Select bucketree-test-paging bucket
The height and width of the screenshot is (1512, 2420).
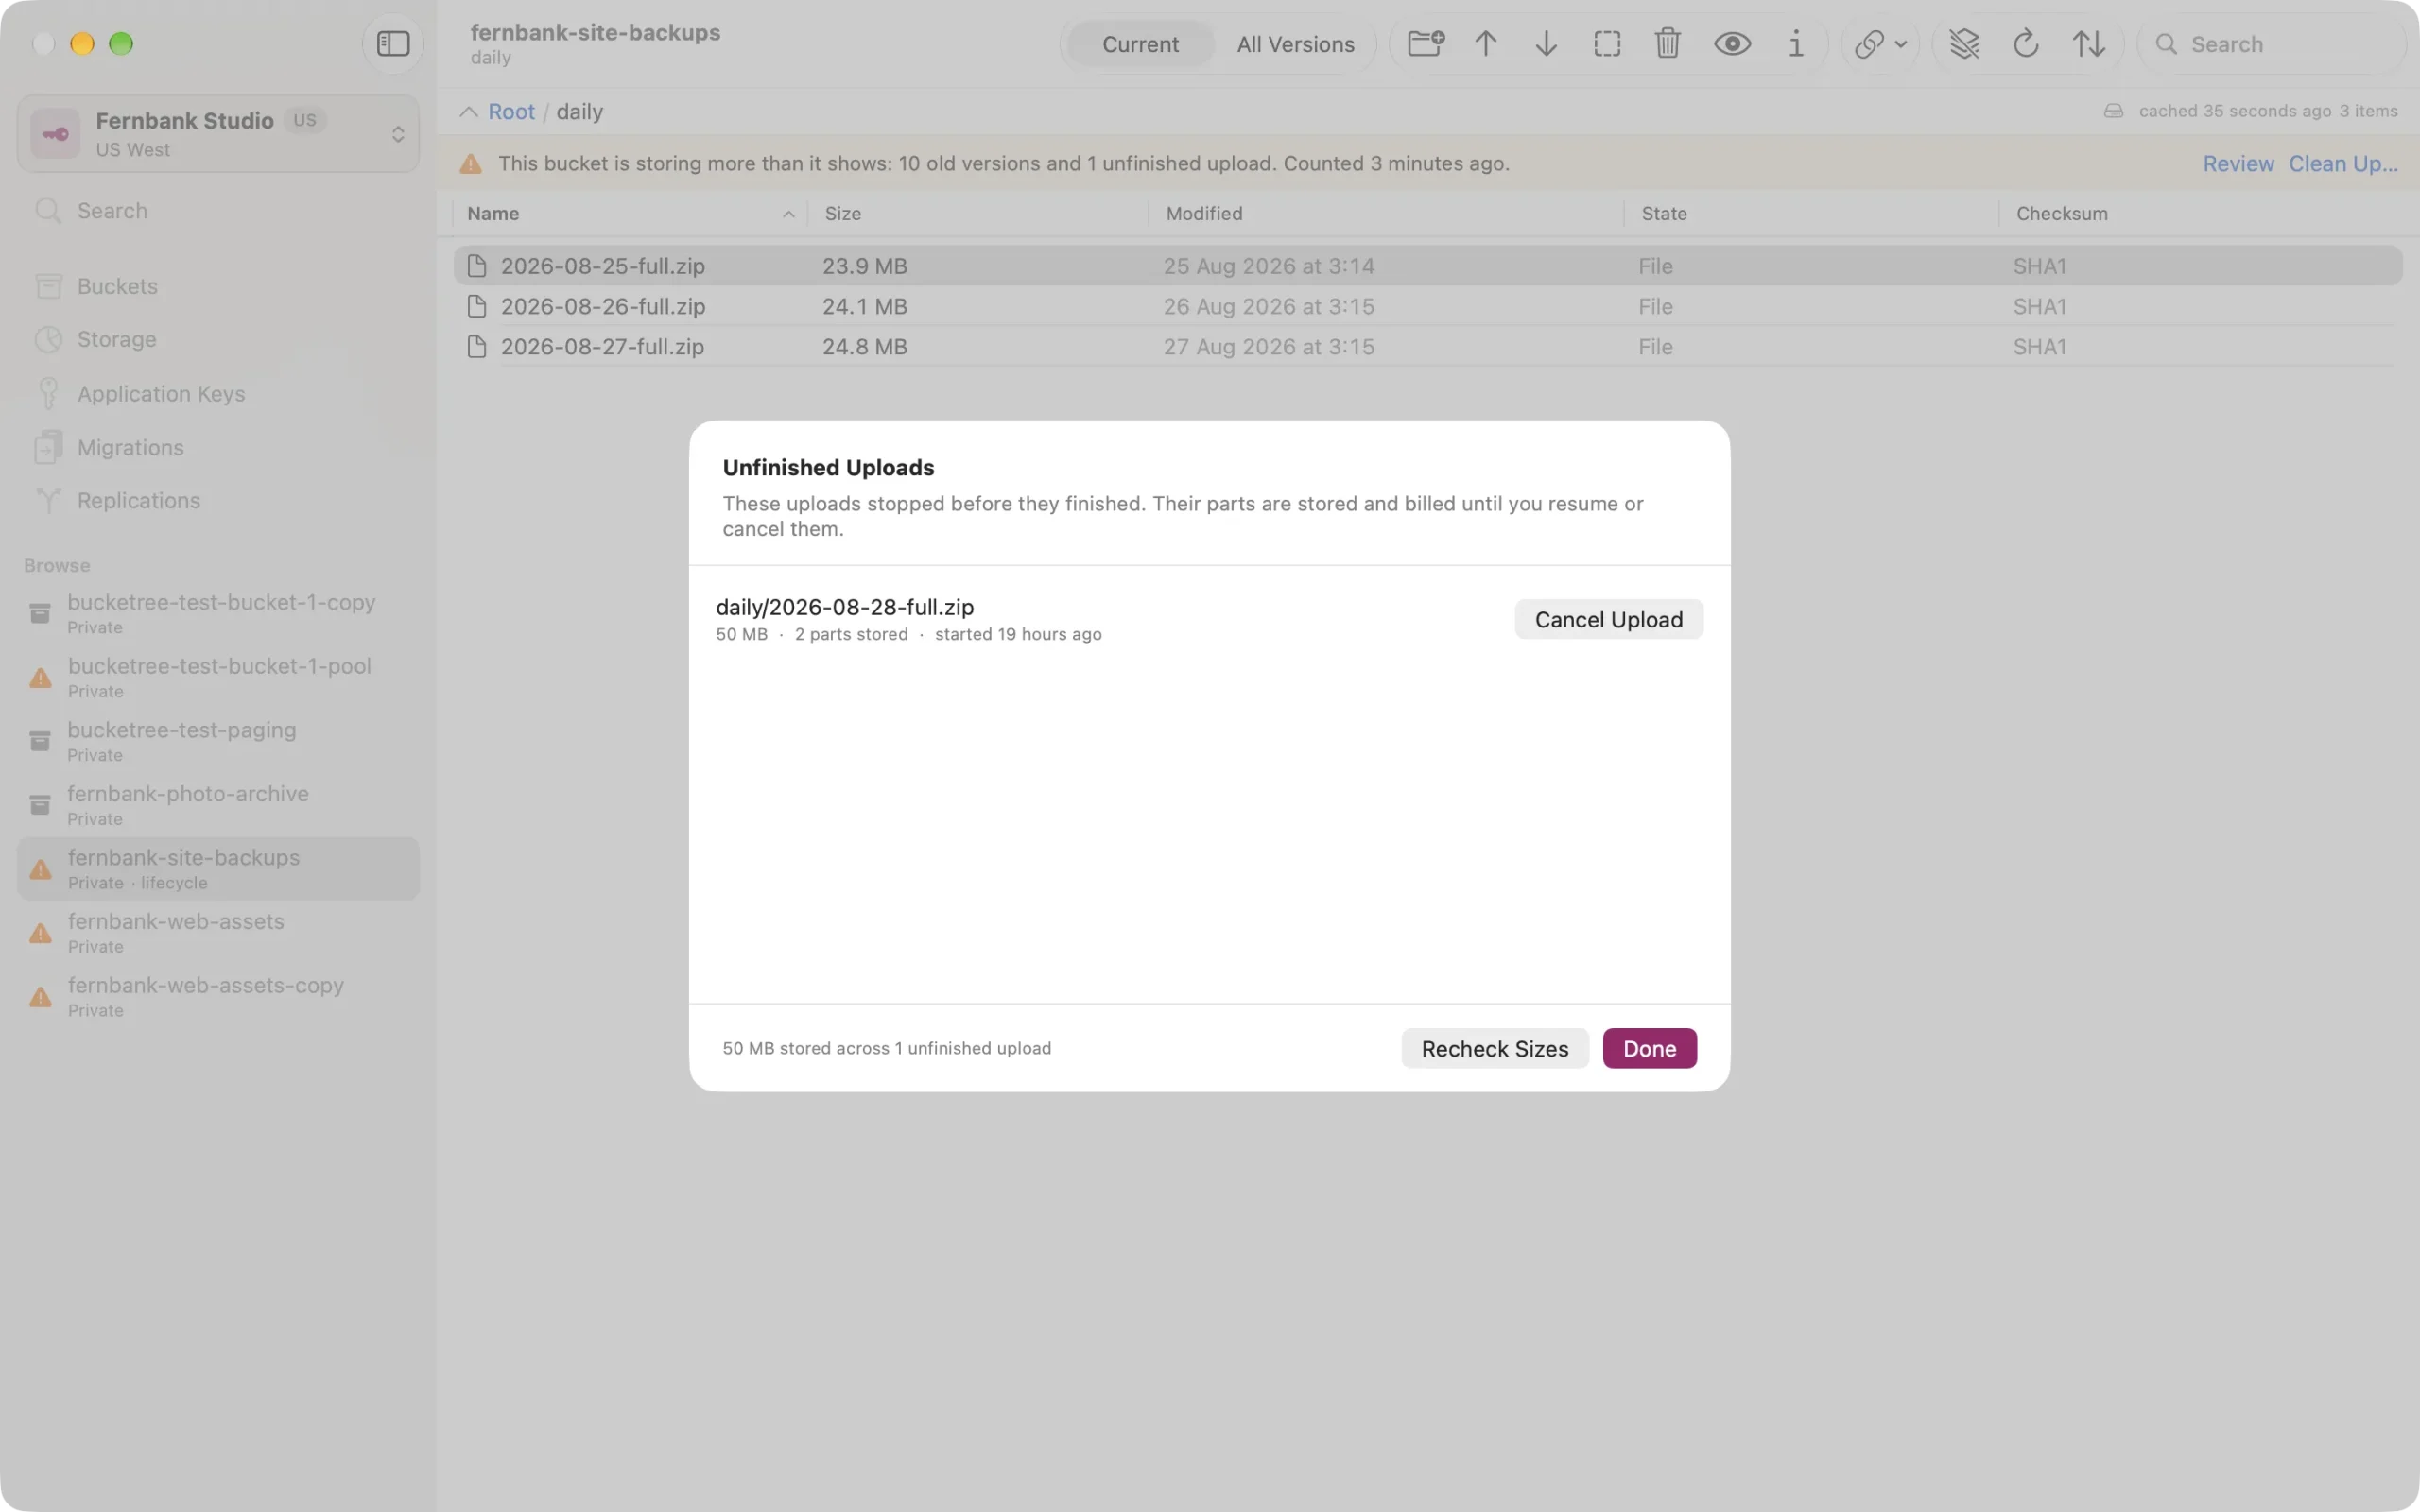(x=218, y=741)
